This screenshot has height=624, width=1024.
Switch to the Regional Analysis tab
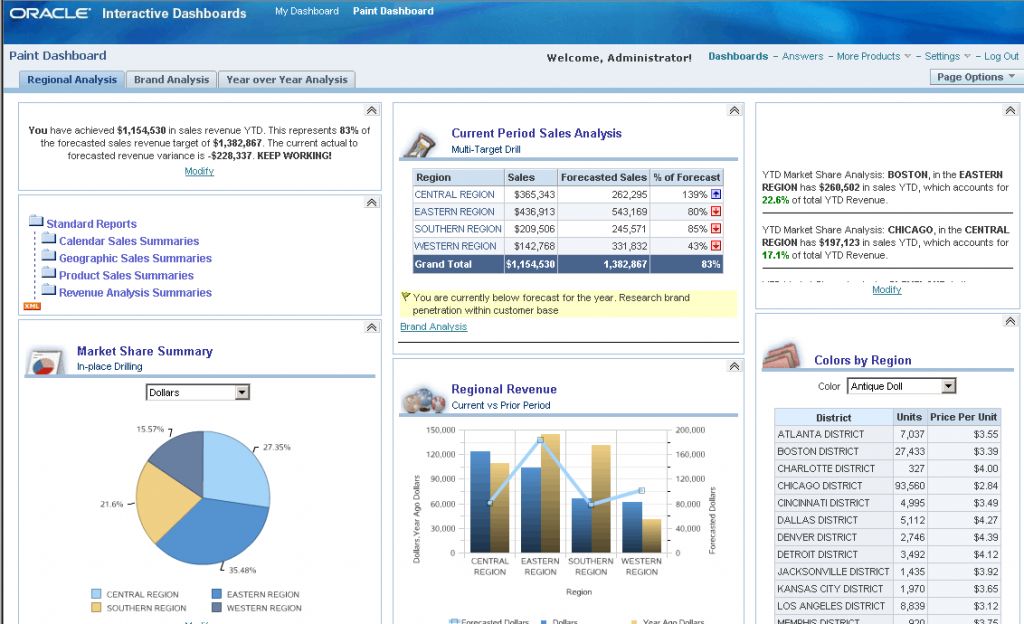pyautogui.click(x=72, y=80)
